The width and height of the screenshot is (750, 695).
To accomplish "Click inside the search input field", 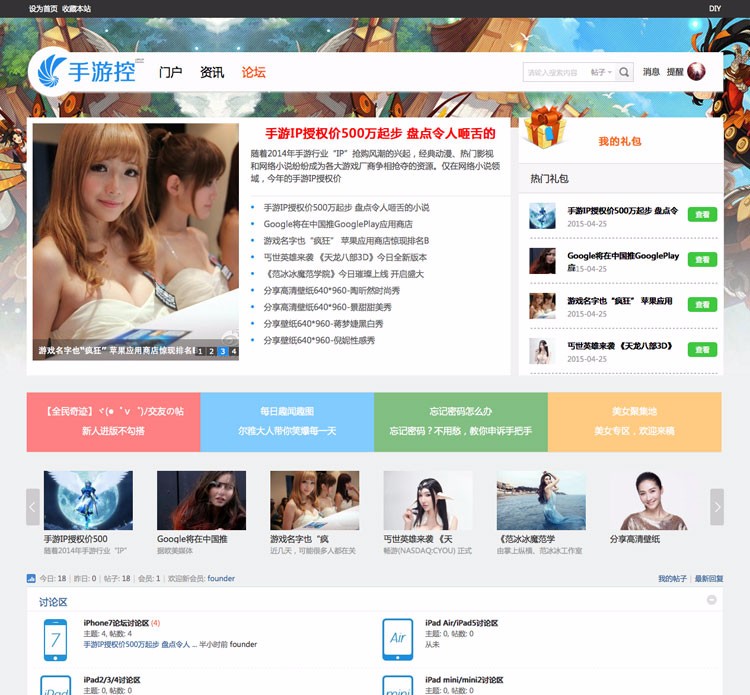I will pos(555,72).
